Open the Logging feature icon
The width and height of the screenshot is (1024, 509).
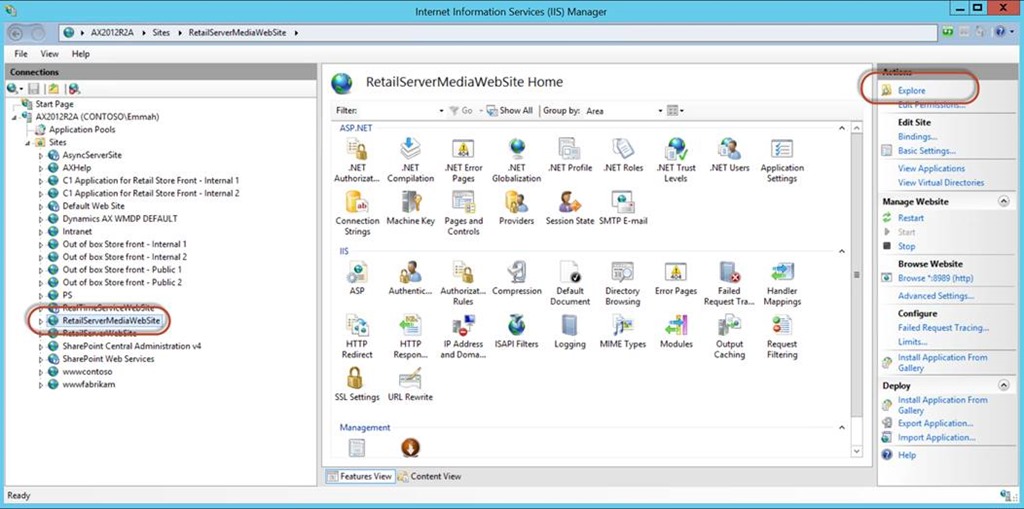click(570, 328)
